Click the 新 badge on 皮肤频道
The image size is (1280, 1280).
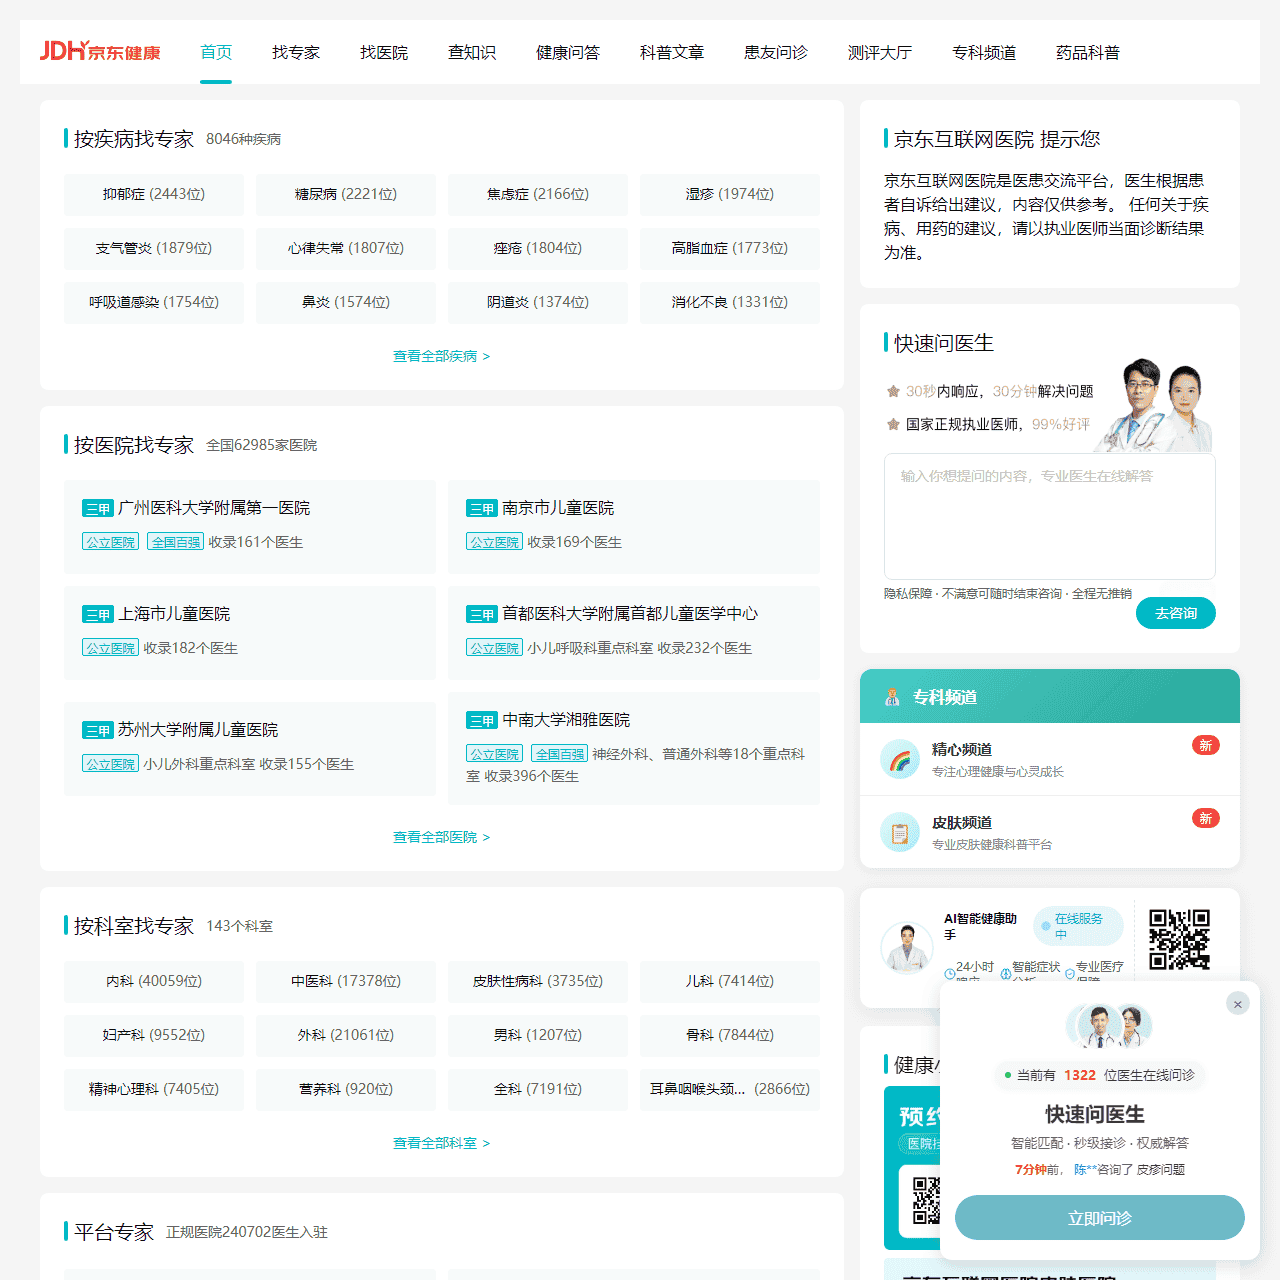coord(1206,818)
